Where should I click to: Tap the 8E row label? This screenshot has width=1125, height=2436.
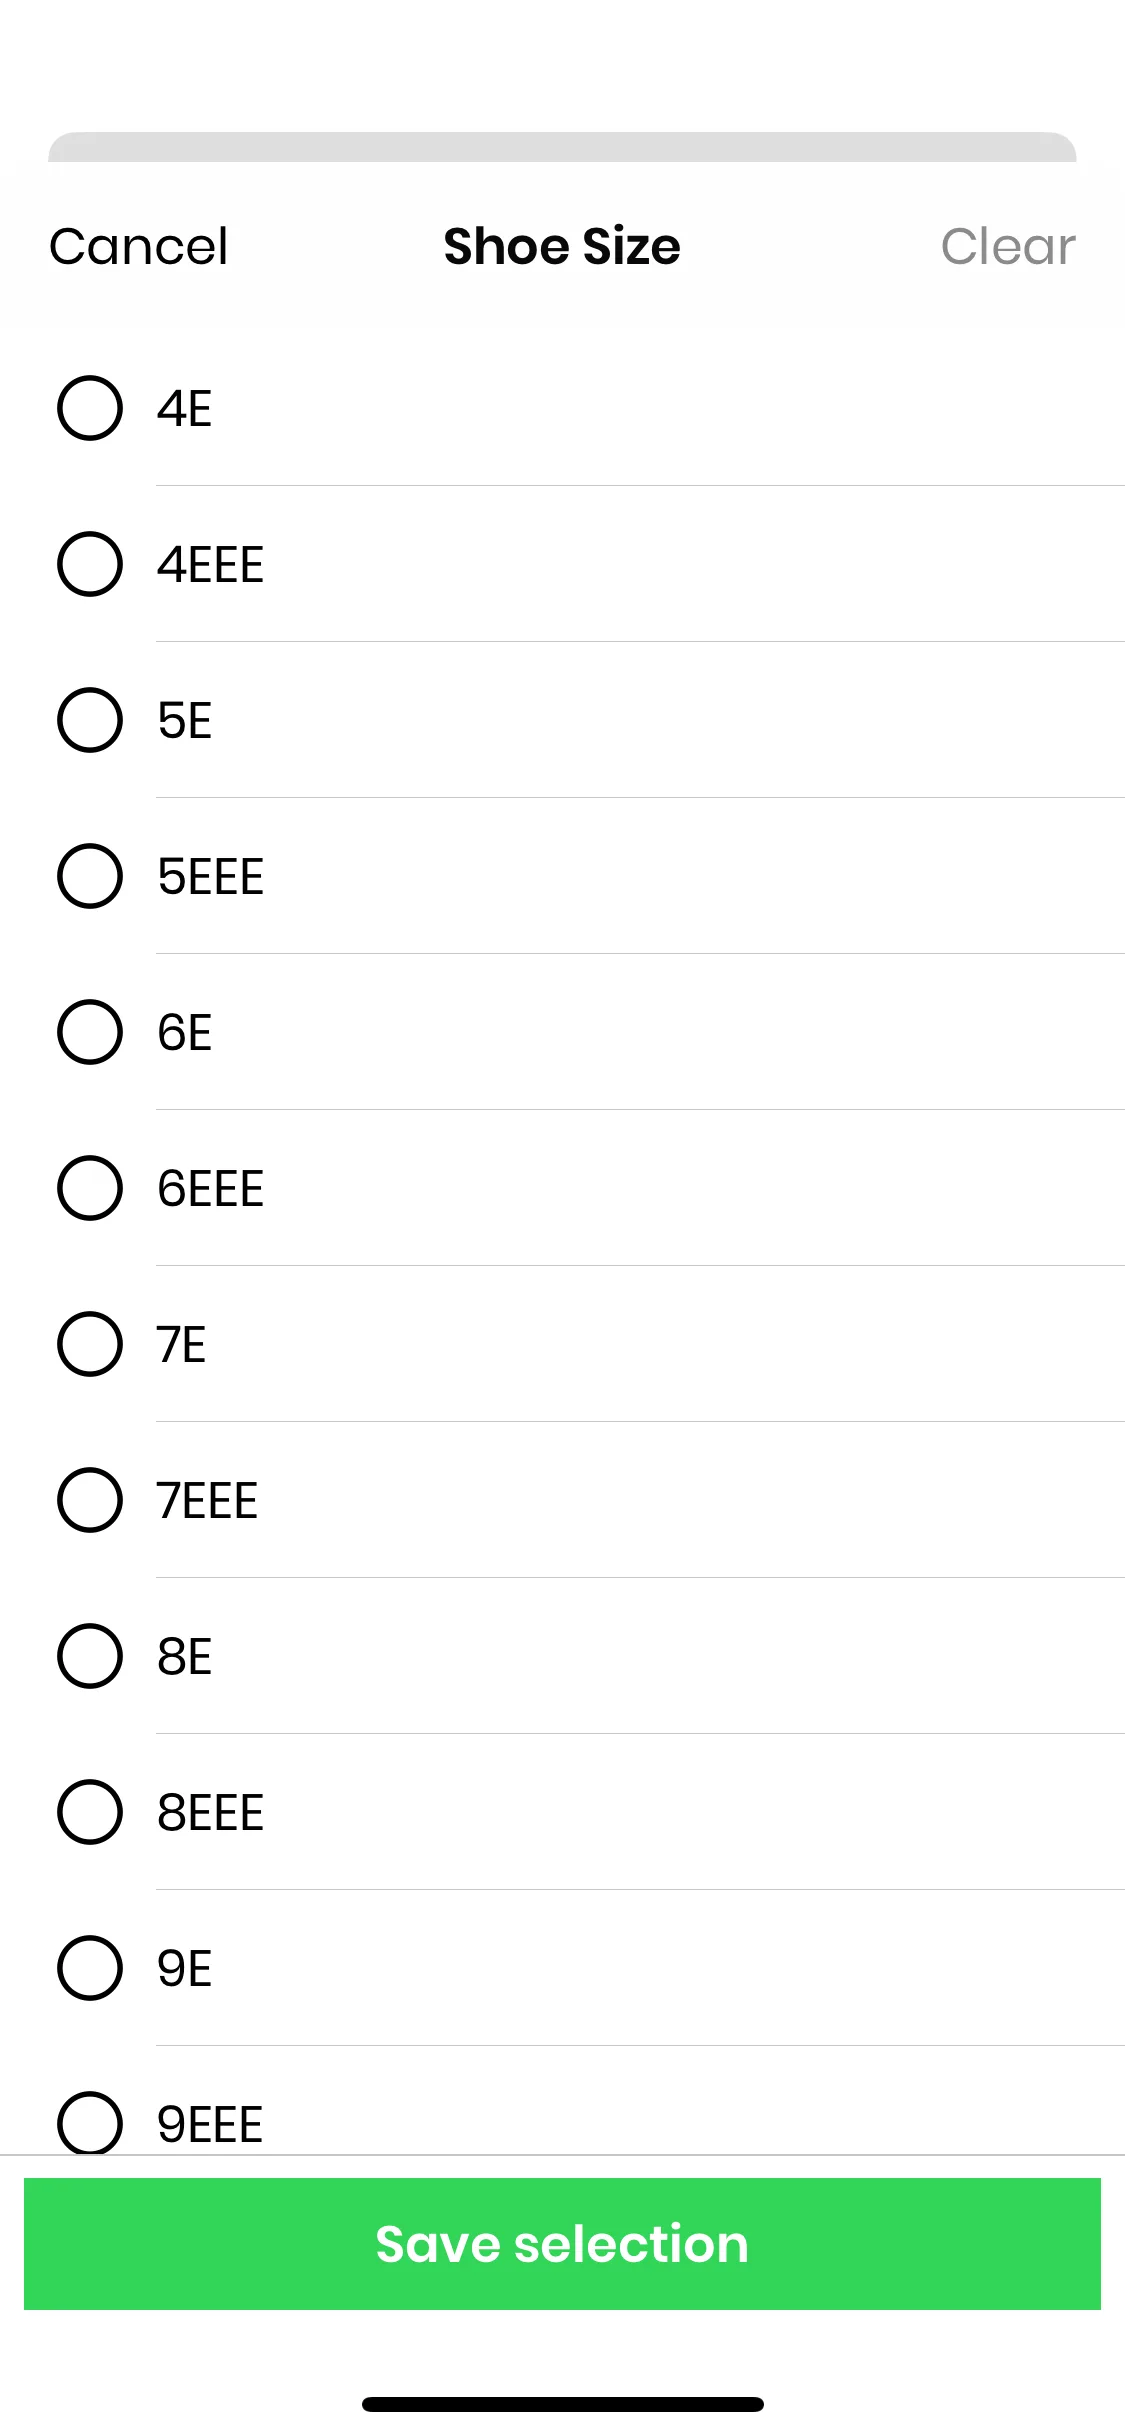point(184,1657)
